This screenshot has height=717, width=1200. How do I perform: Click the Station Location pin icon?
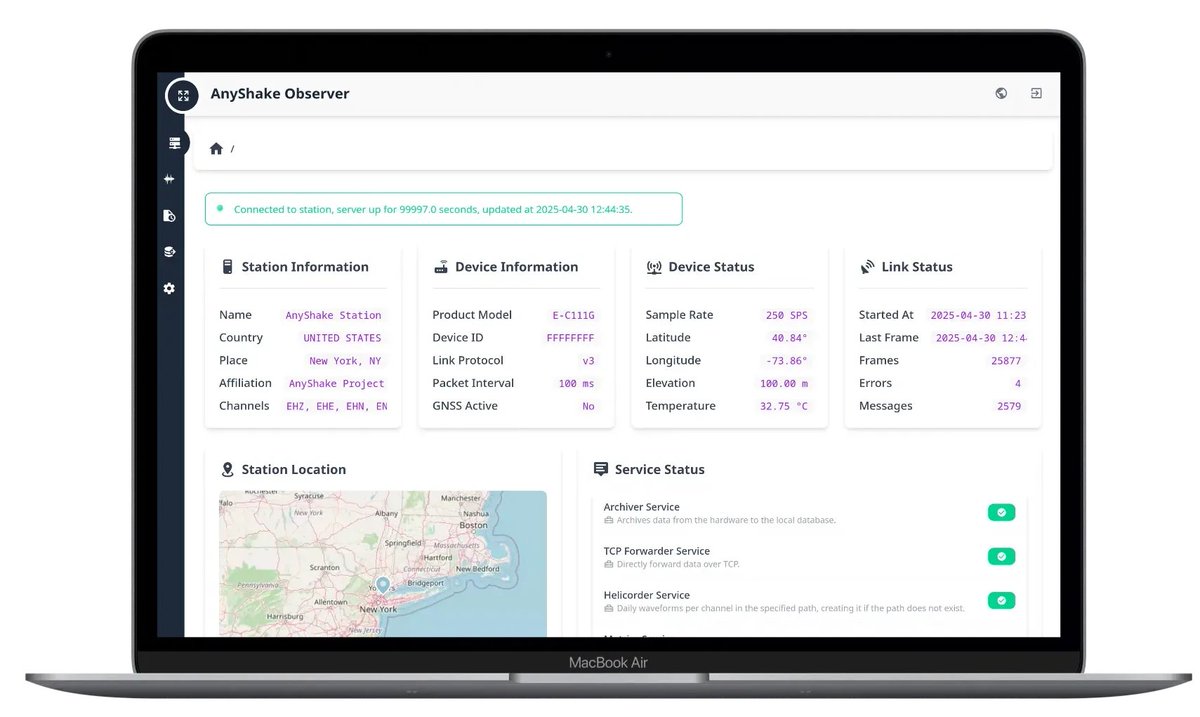point(227,469)
